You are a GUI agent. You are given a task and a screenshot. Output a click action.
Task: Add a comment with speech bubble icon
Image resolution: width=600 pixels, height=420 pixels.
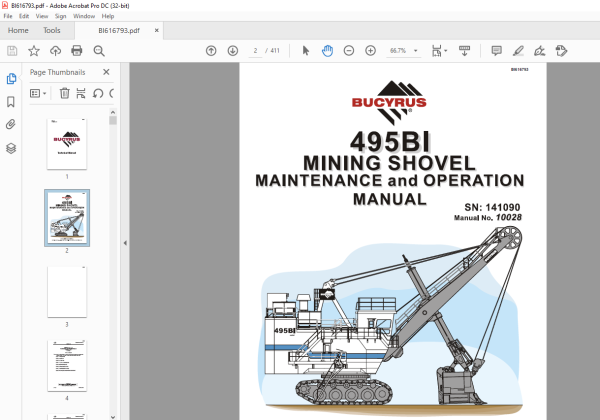coord(496,50)
